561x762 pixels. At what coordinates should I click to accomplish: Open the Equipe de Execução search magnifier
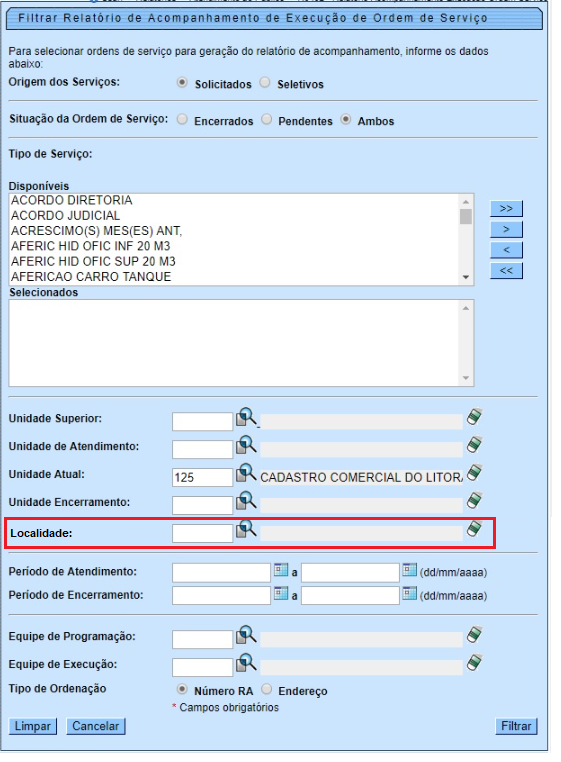246,663
